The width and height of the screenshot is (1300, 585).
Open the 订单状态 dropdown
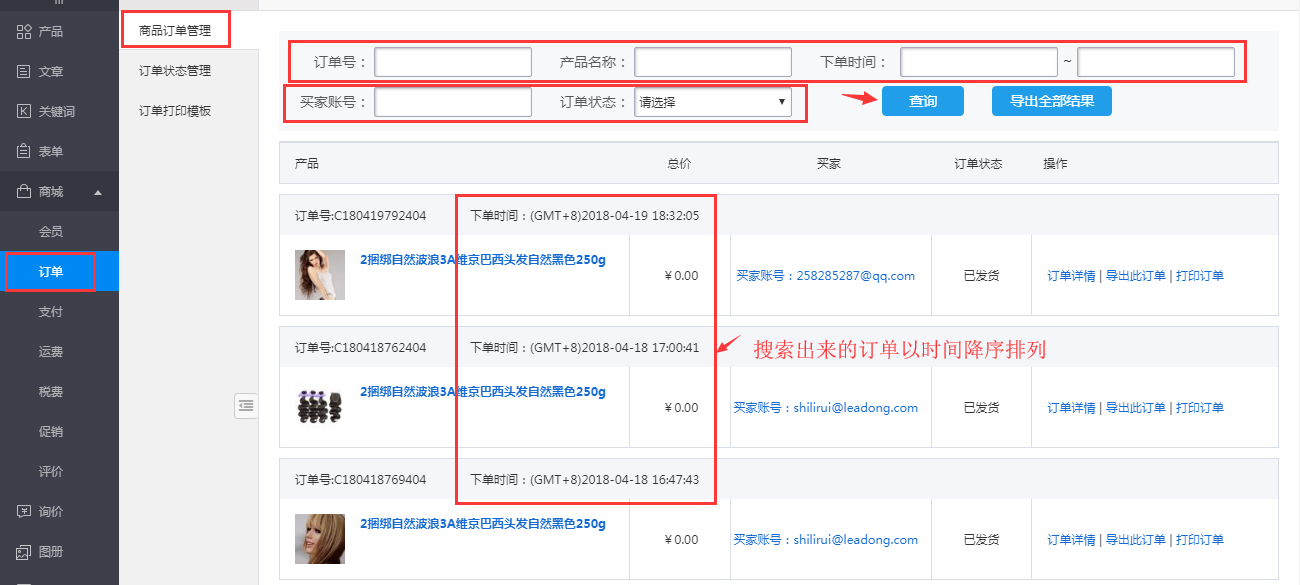[x=712, y=102]
